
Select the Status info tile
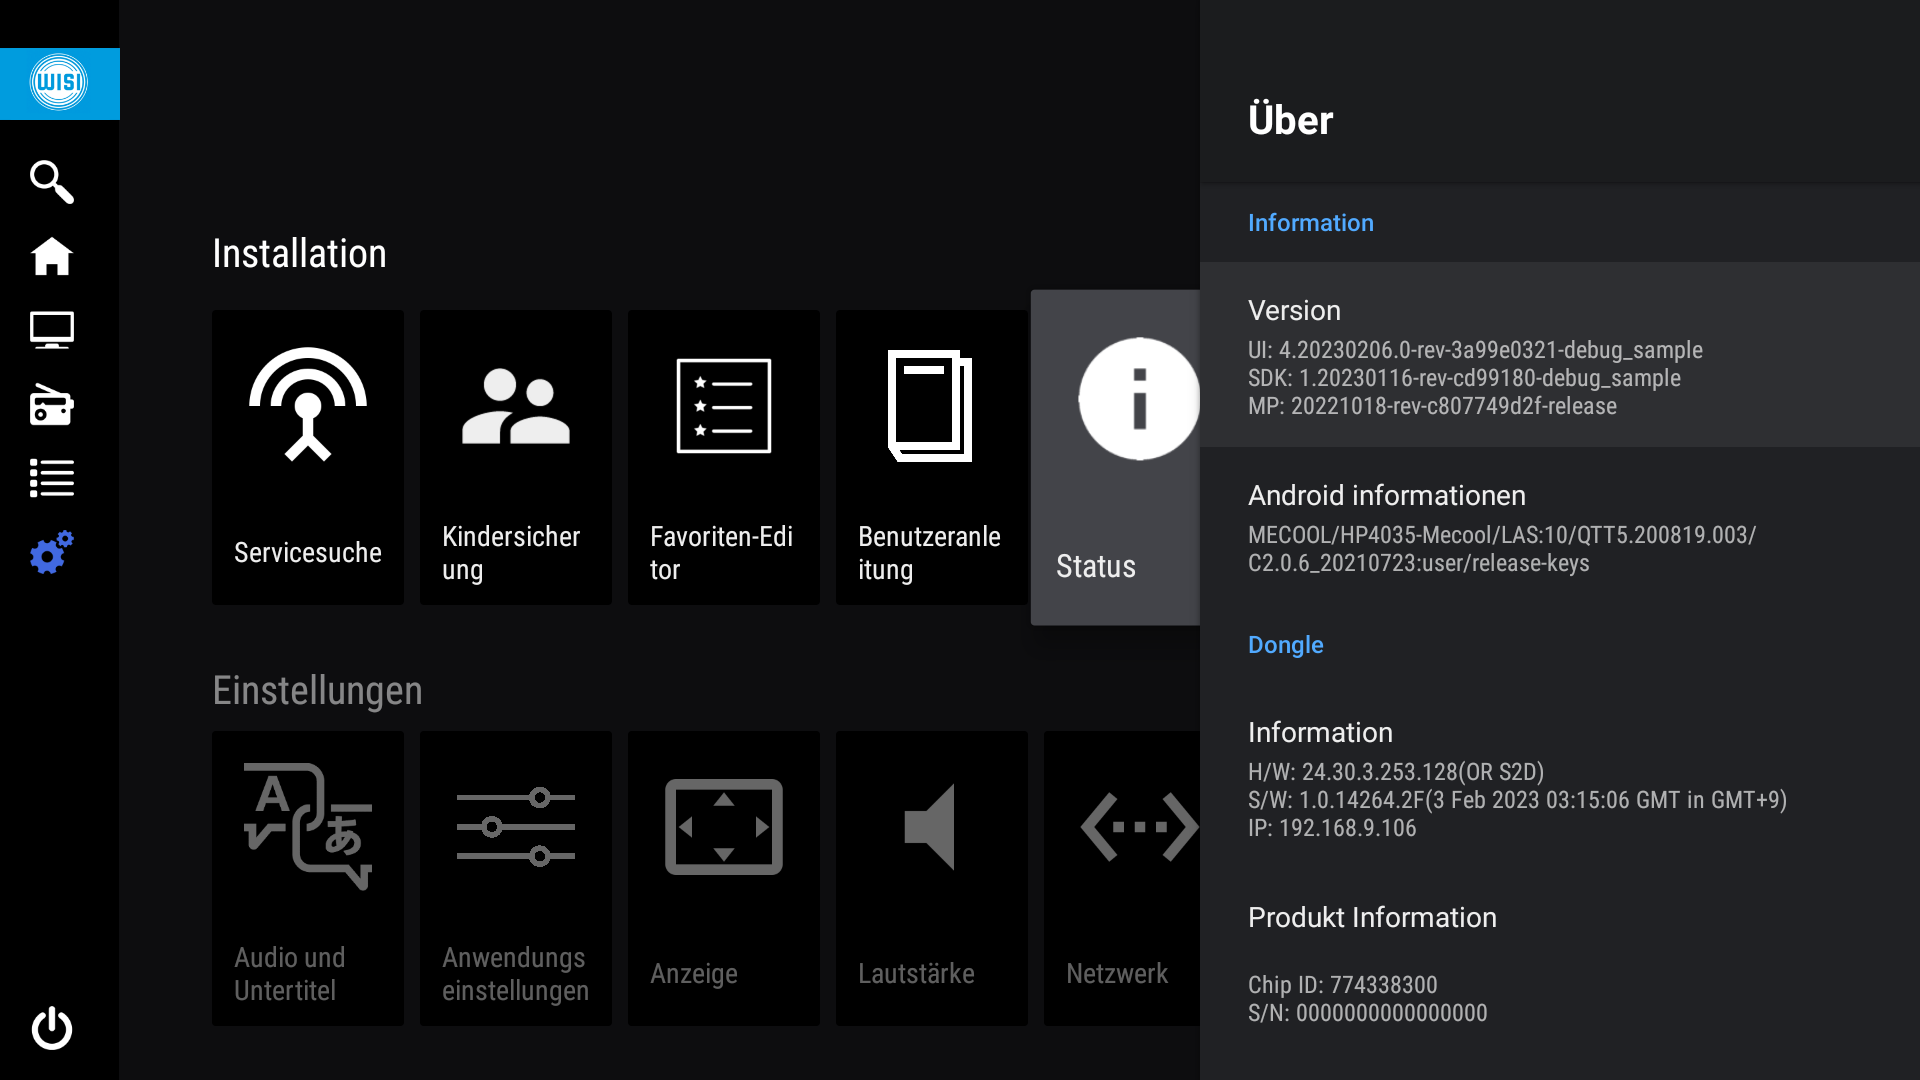(x=1115, y=457)
